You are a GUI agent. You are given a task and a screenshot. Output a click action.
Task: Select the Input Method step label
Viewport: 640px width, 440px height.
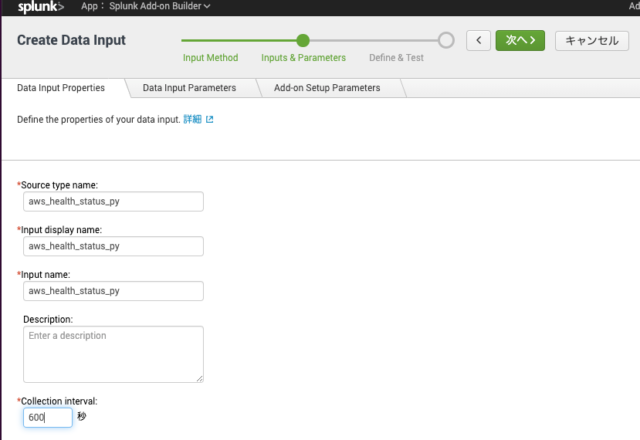(210, 58)
